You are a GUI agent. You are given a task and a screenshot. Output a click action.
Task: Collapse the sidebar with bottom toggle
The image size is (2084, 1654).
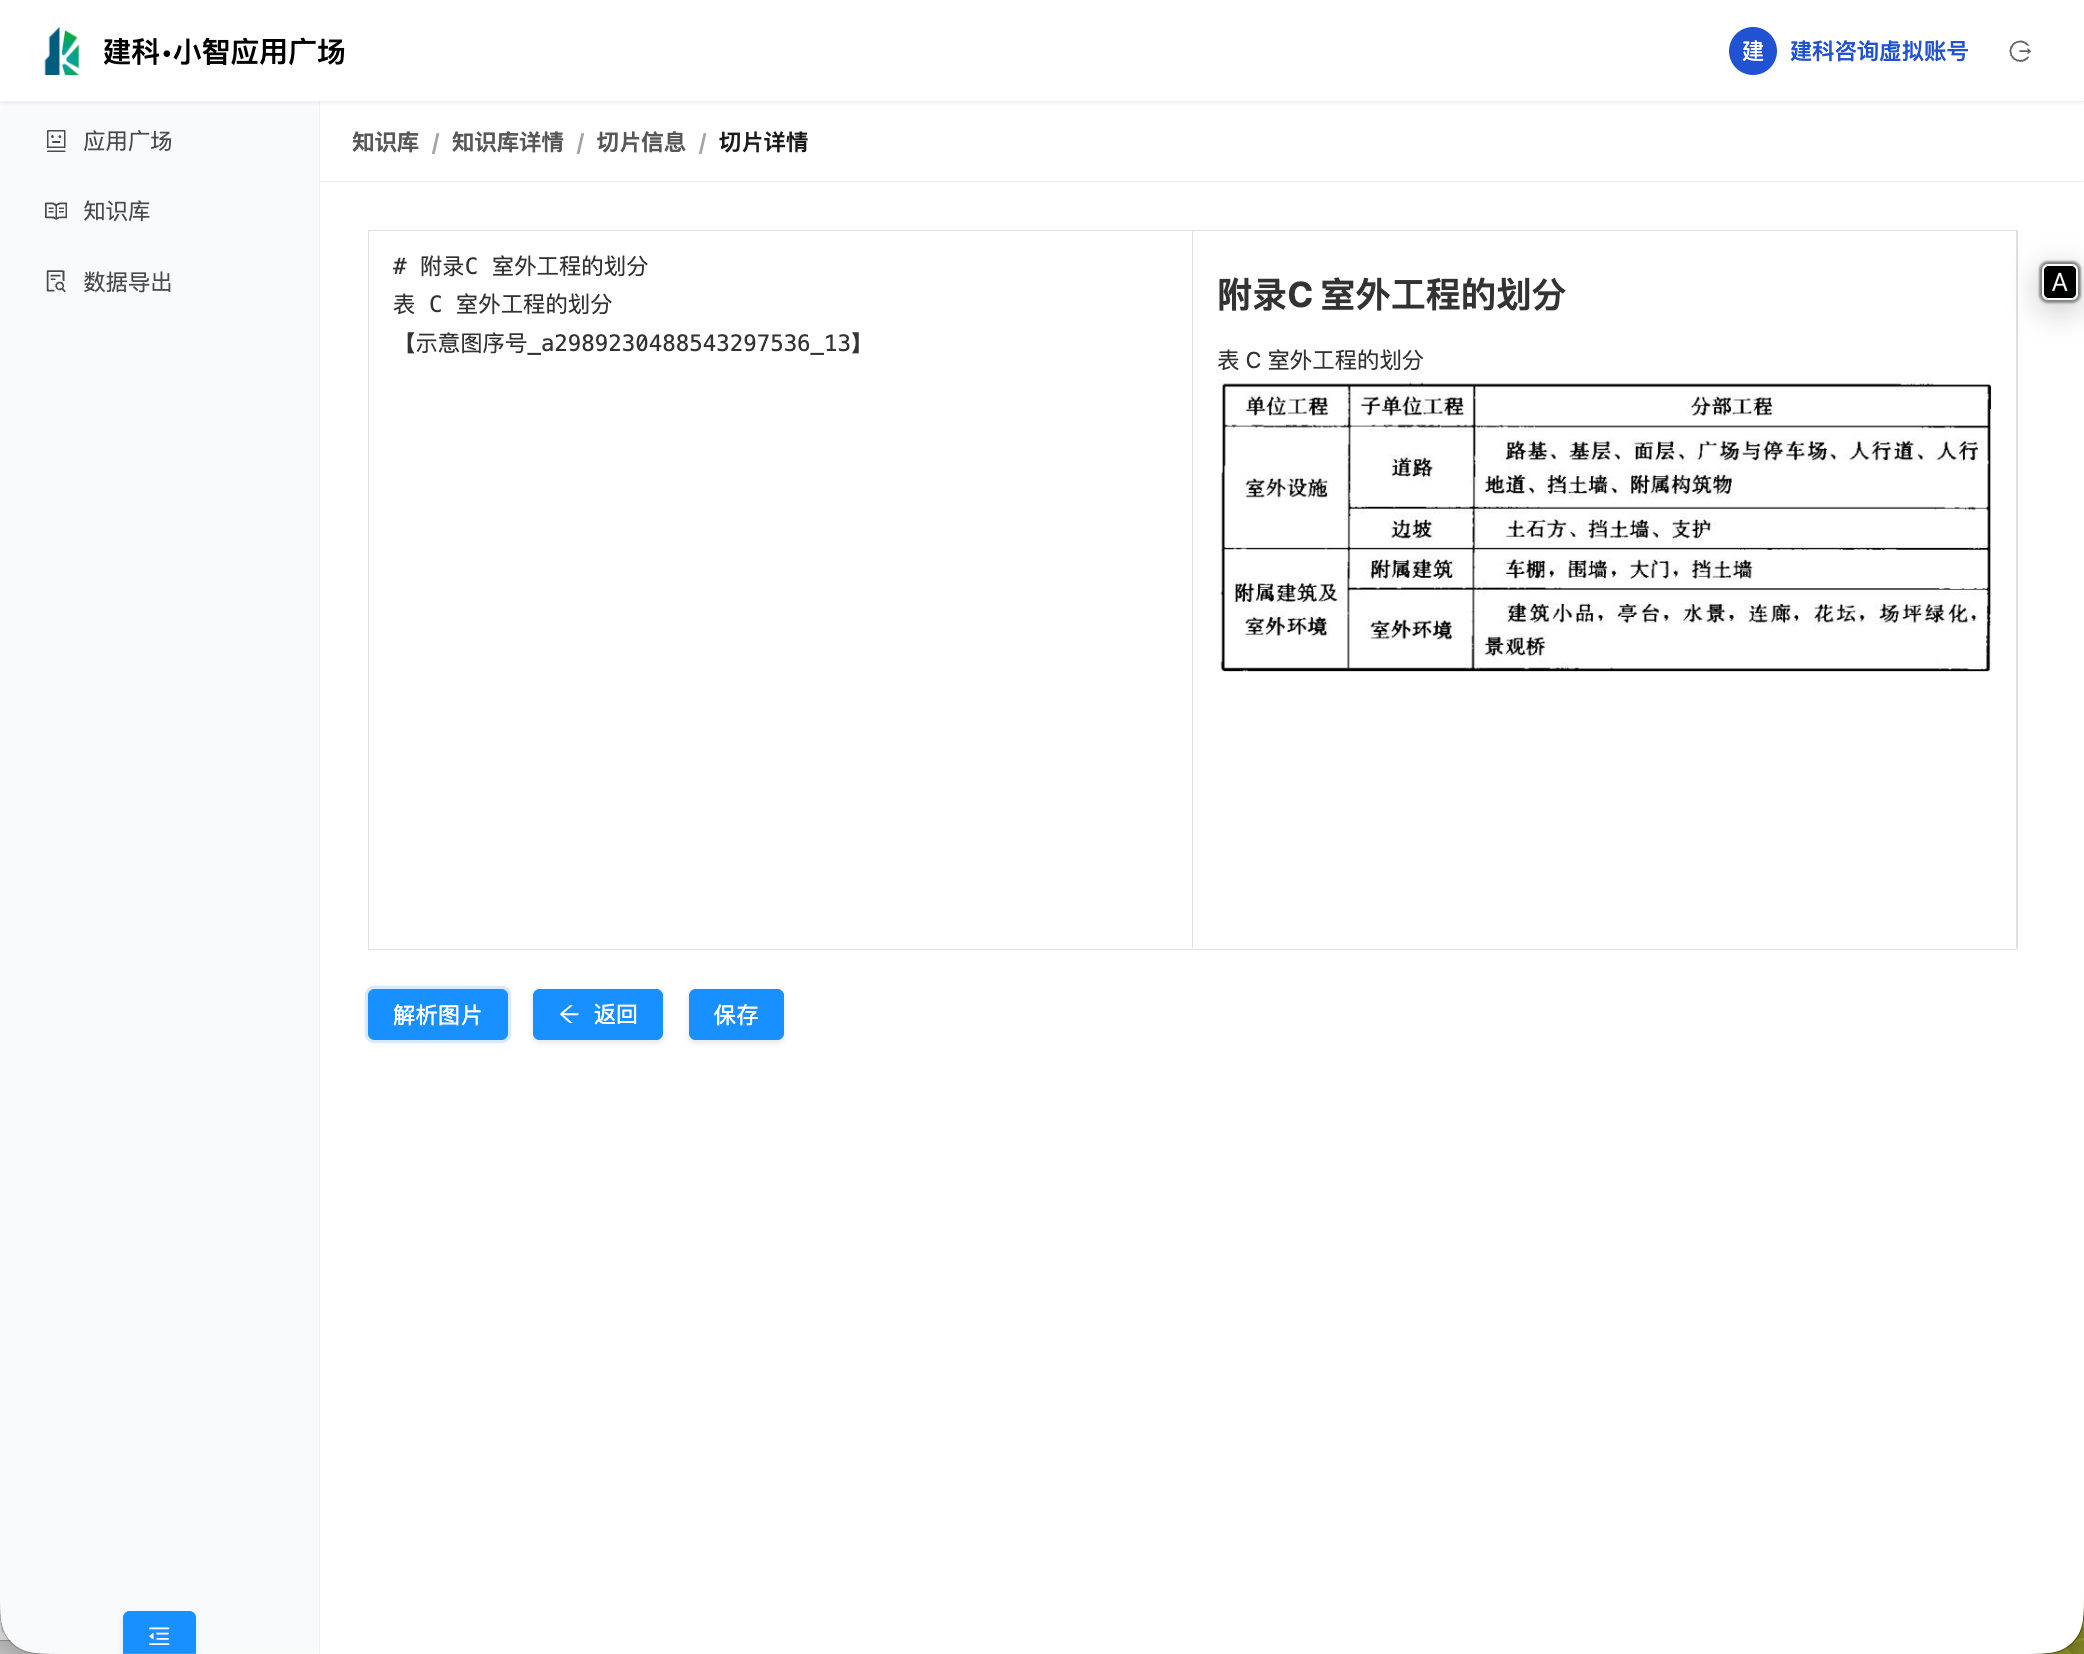point(159,1635)
